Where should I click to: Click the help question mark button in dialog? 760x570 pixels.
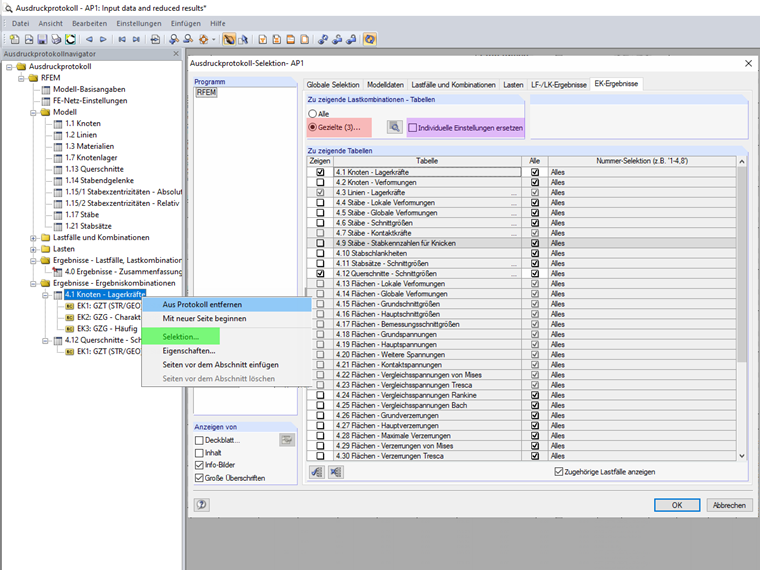(x=202, y=505)
